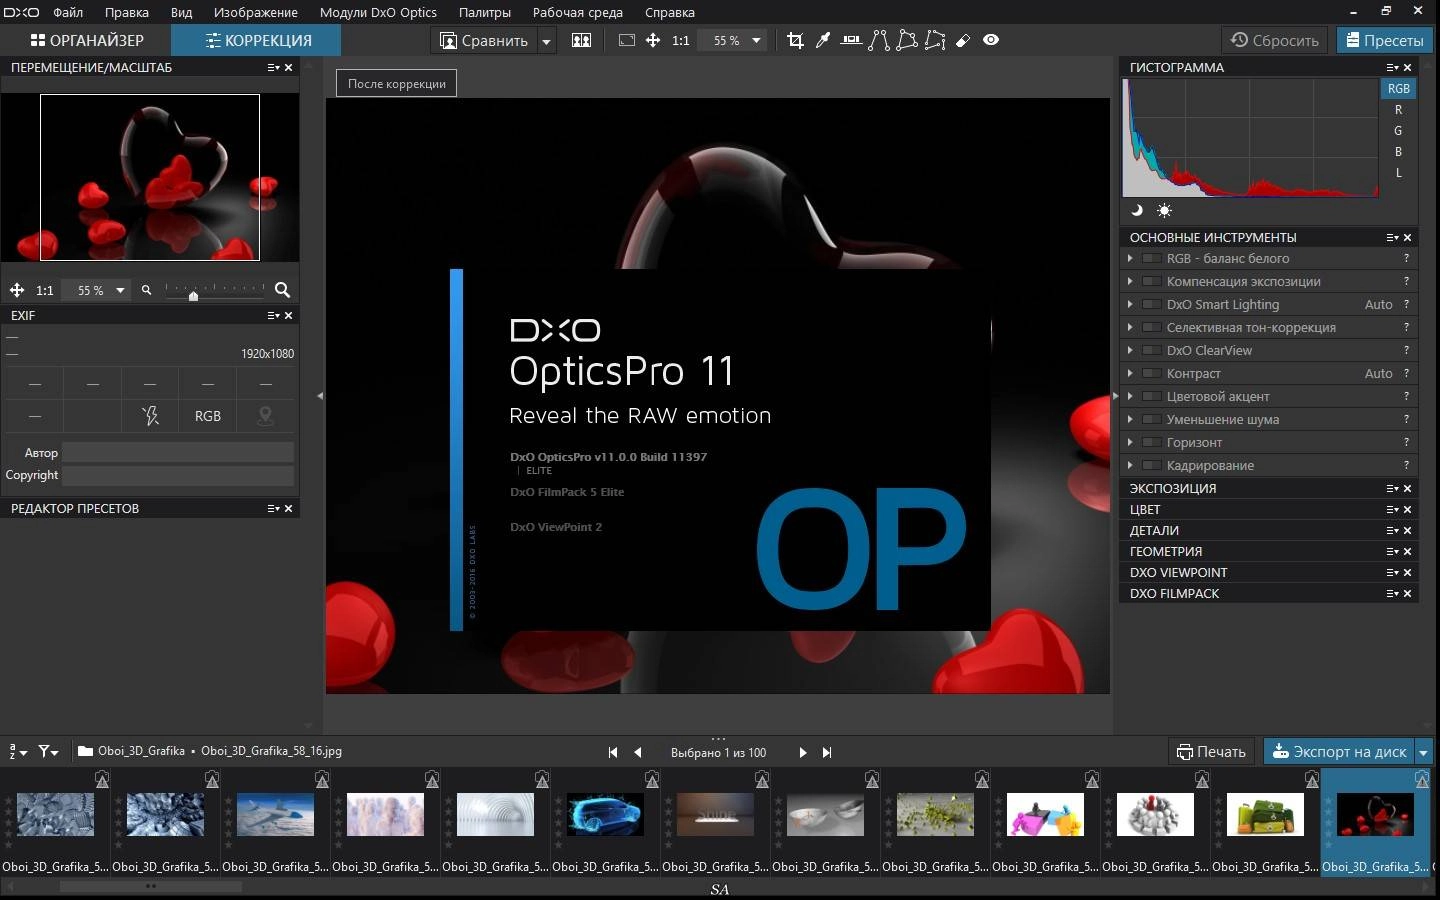
Task: Activate the Horizon leveling tool
Action: pyautogui.click(x=851, y=40)
